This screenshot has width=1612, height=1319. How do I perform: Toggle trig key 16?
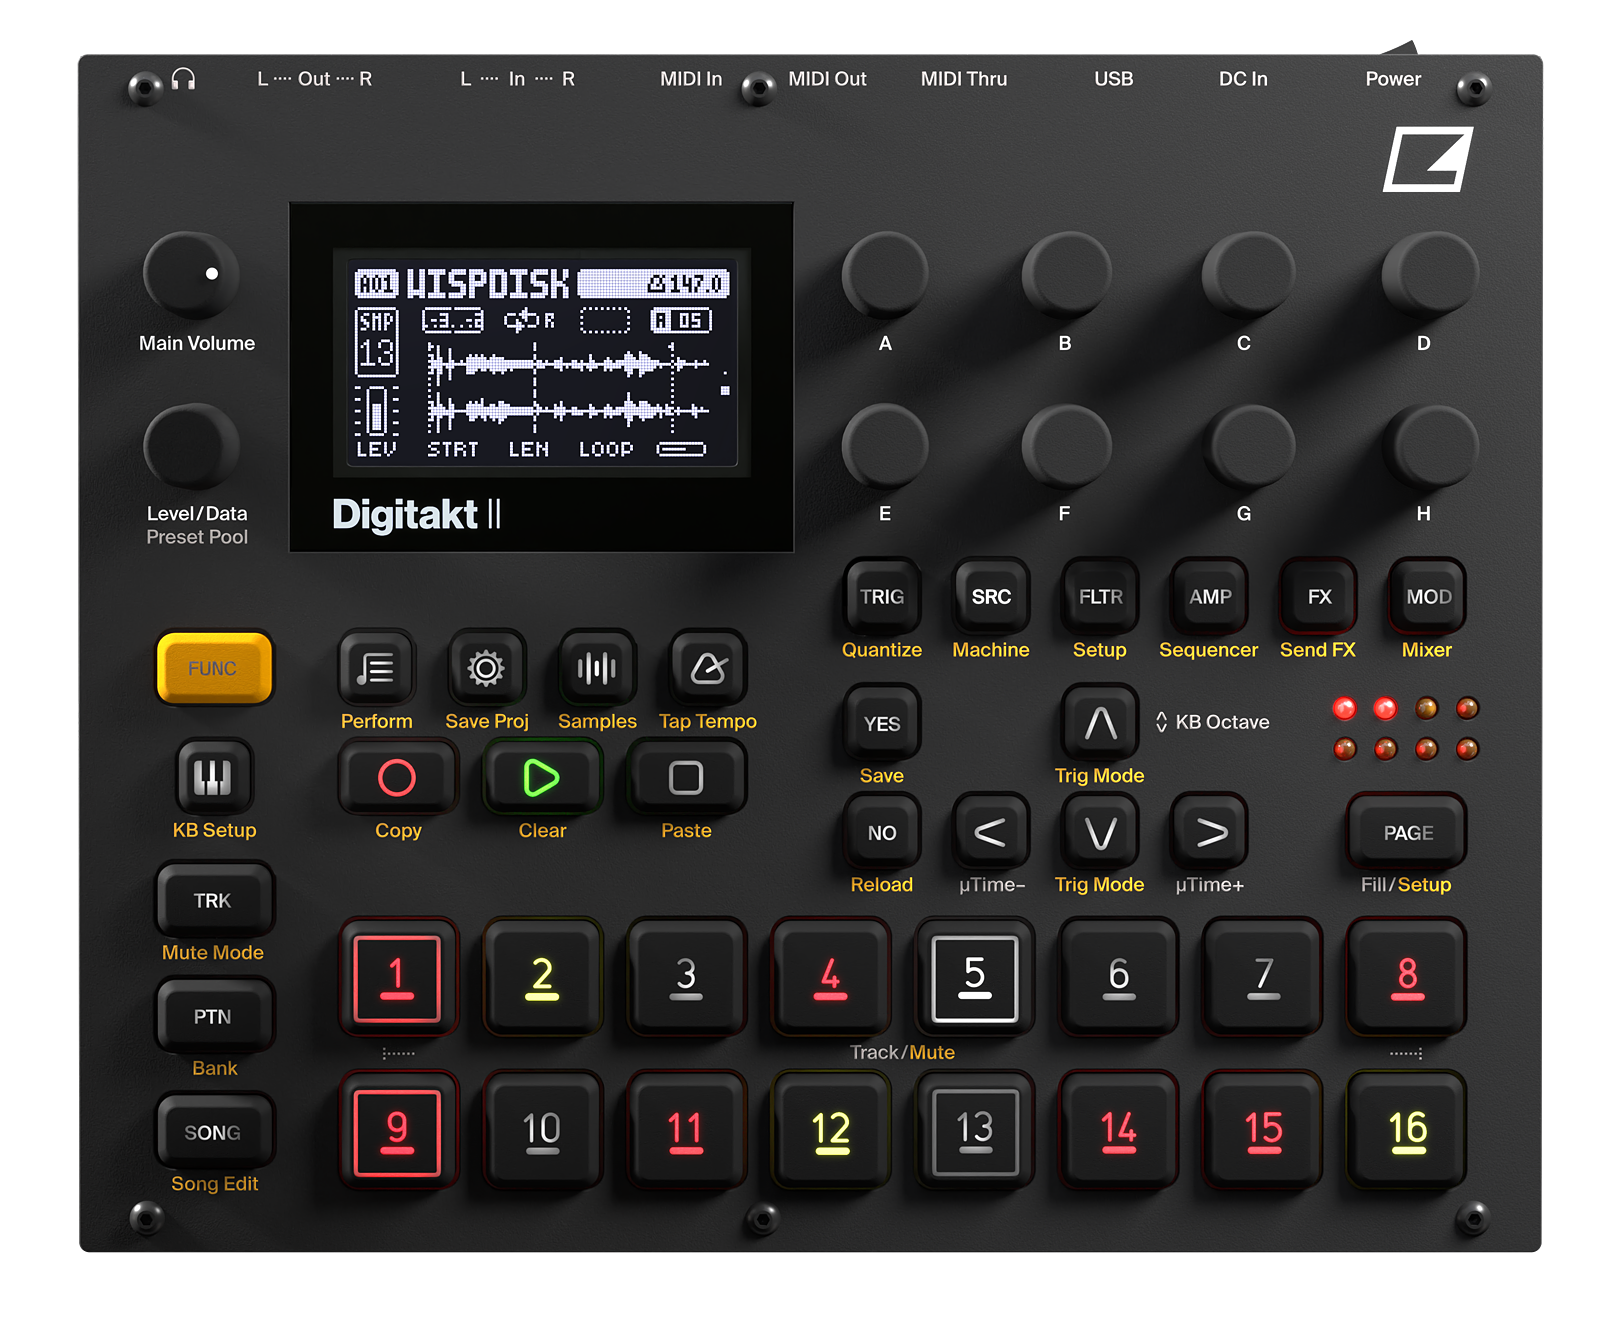[x=1408, y=1130]
